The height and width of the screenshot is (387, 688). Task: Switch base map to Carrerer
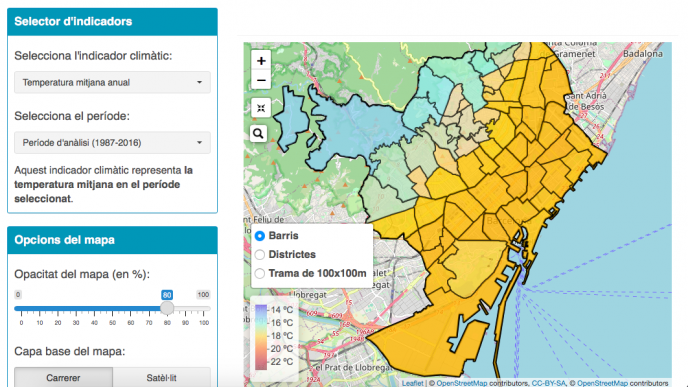click(x=63, y=377)
